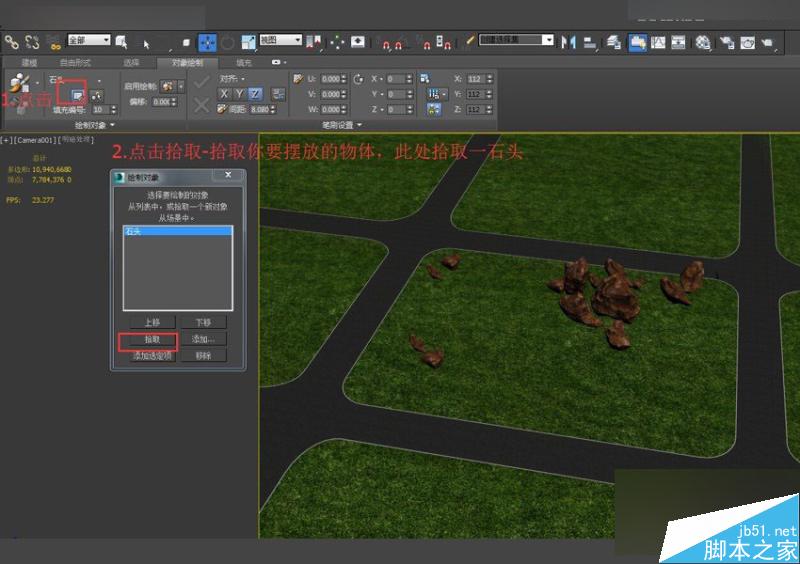The image size is (800, 564).
Task: Switch to the 对象绘制 ribbon tab
Action: (x=186, y=62)
